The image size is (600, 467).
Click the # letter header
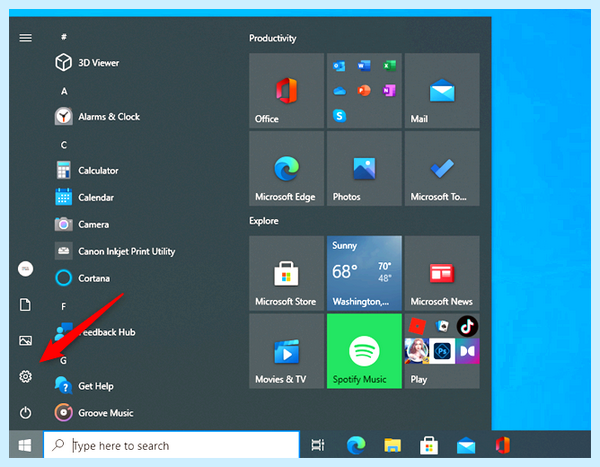click(x=64, y=37)
